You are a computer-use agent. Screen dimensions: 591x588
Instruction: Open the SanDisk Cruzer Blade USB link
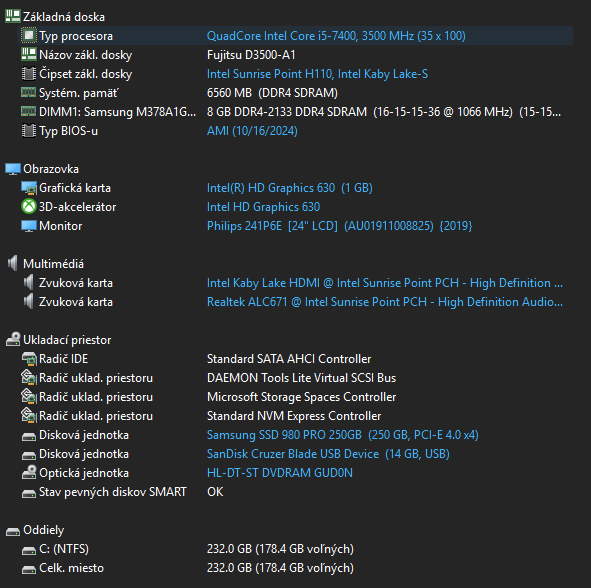click(x=328, y=453)
